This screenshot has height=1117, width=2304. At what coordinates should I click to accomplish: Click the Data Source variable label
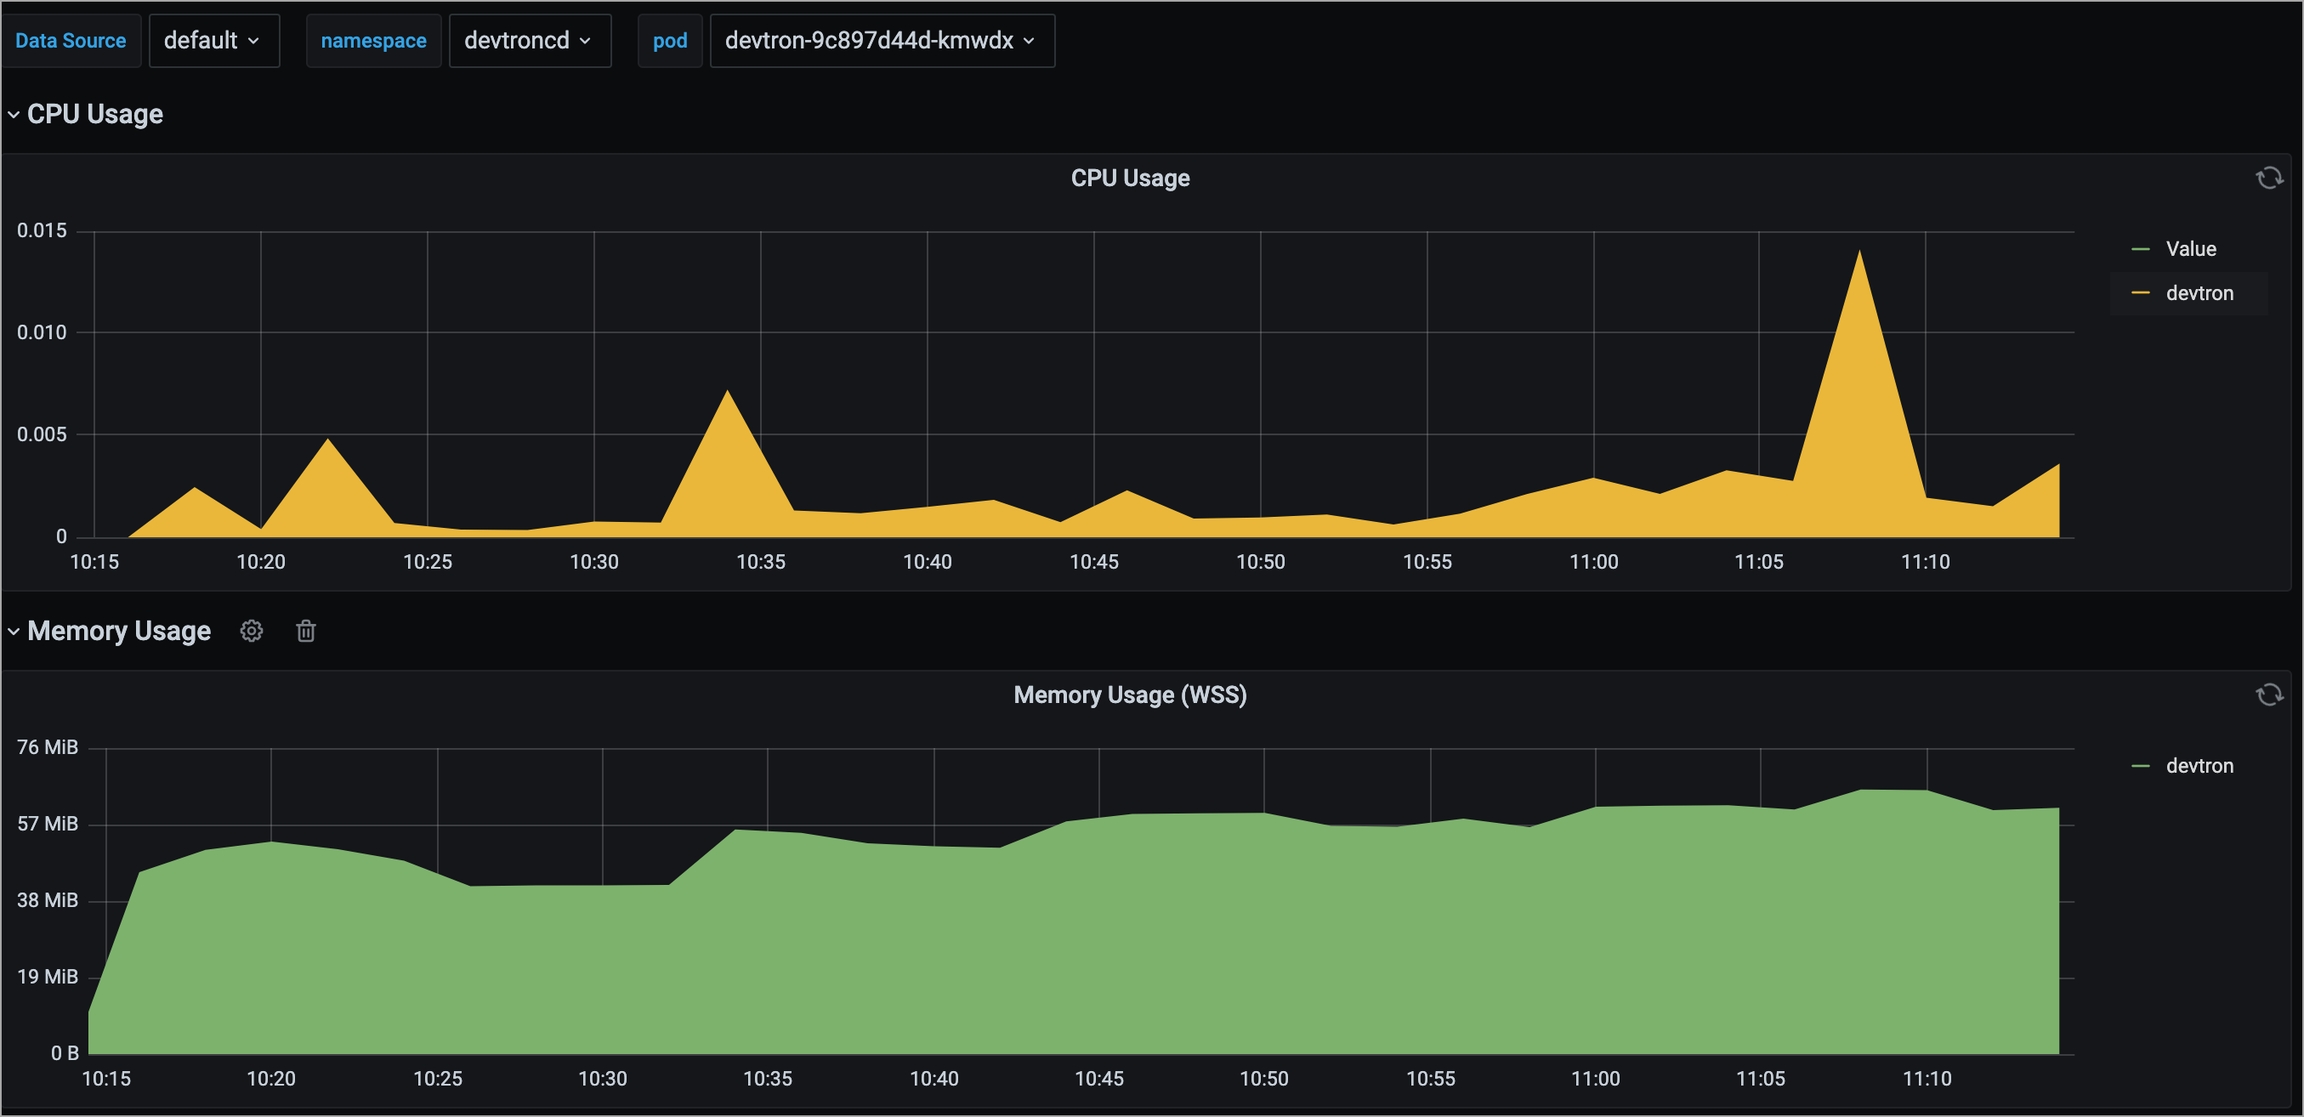(x=71, y=41)
